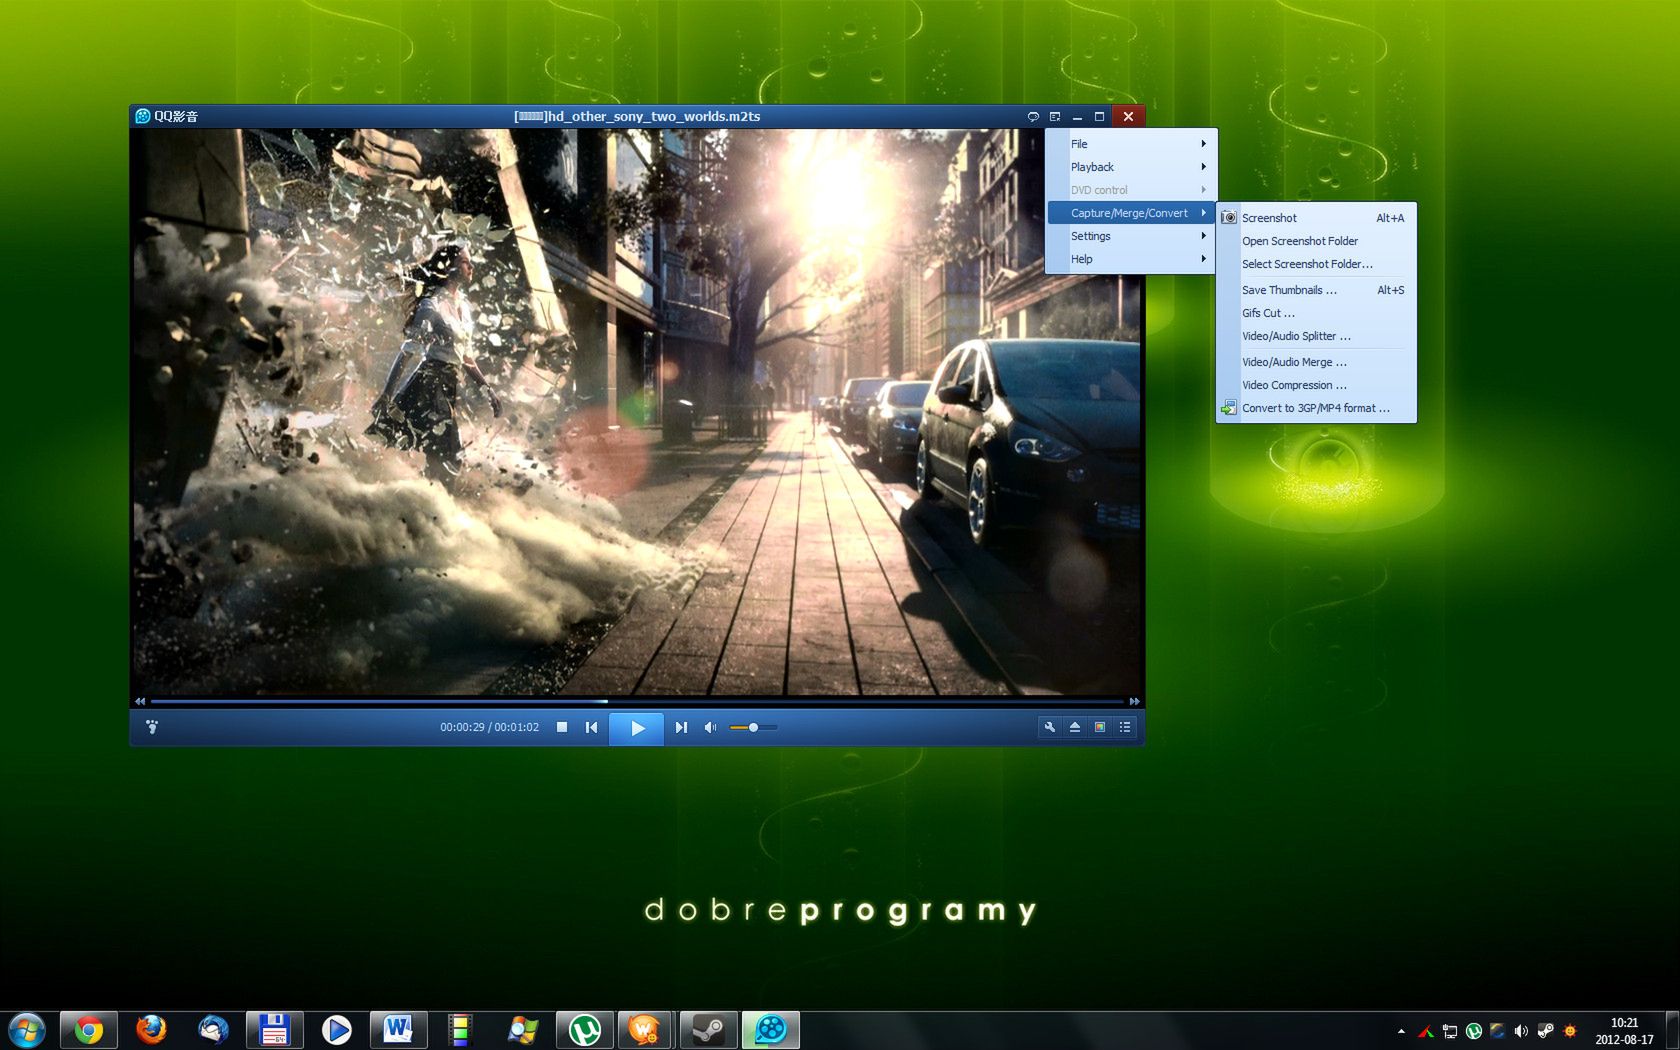Click the video frame in the player
The width and height of the screenshot is (1680, 1050).
(637, 412)
